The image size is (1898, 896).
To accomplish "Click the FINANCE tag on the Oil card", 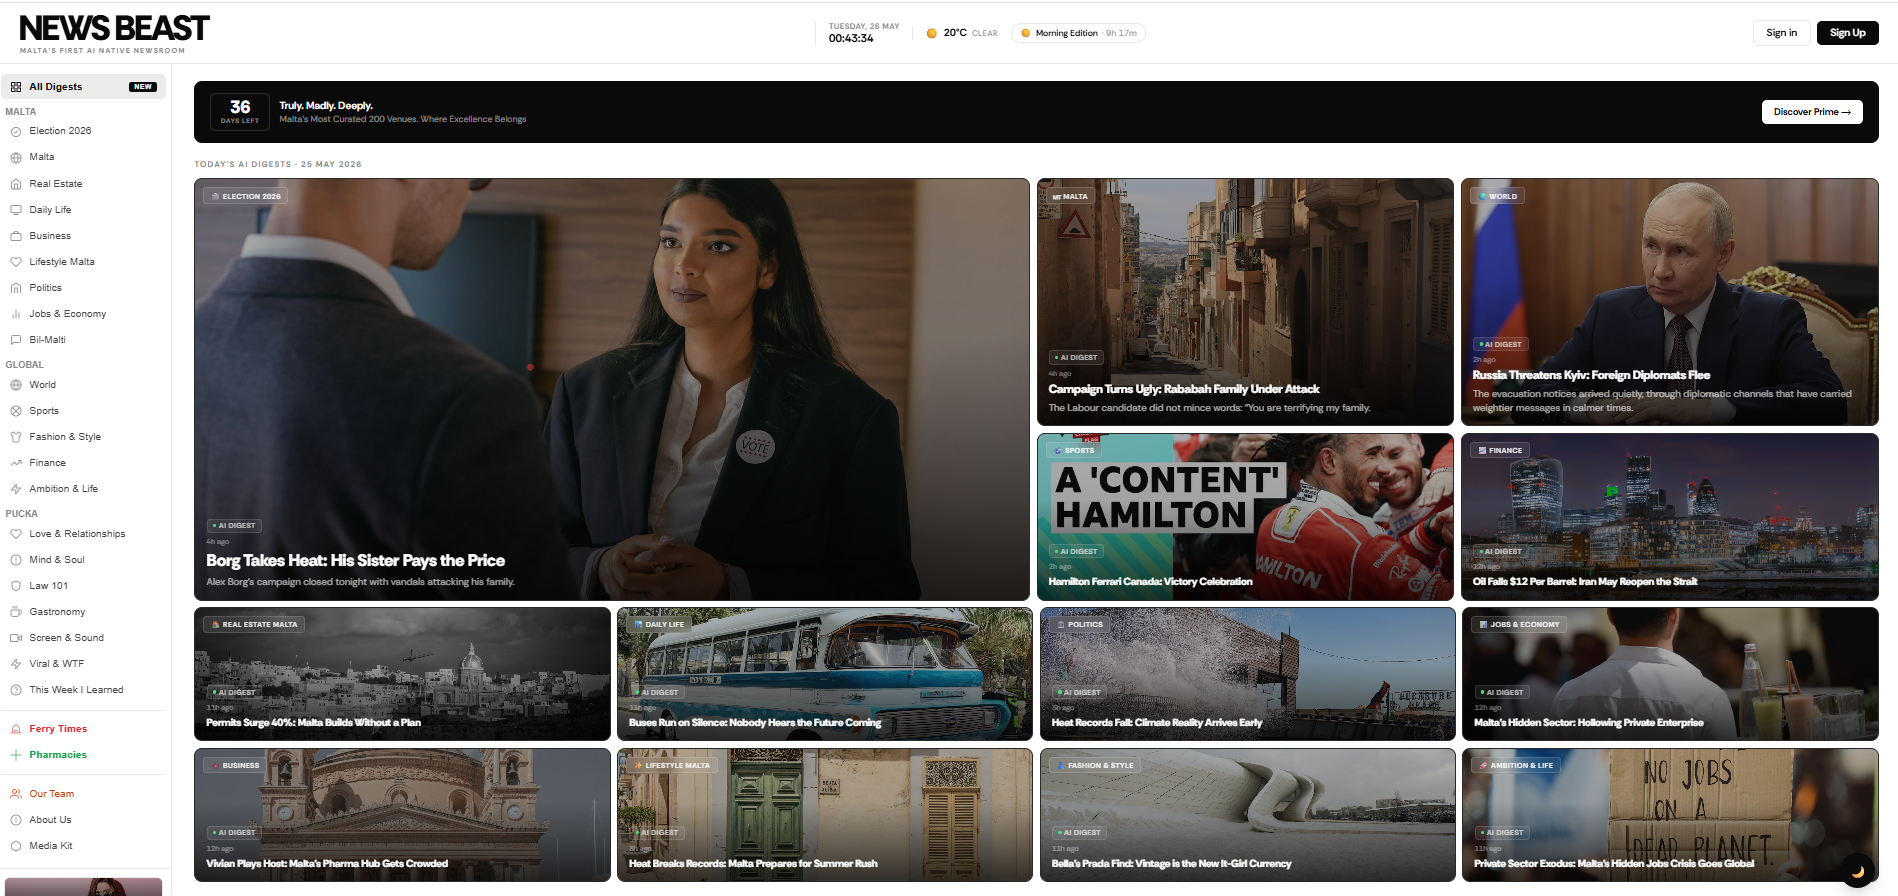I will click(1500, 450).
